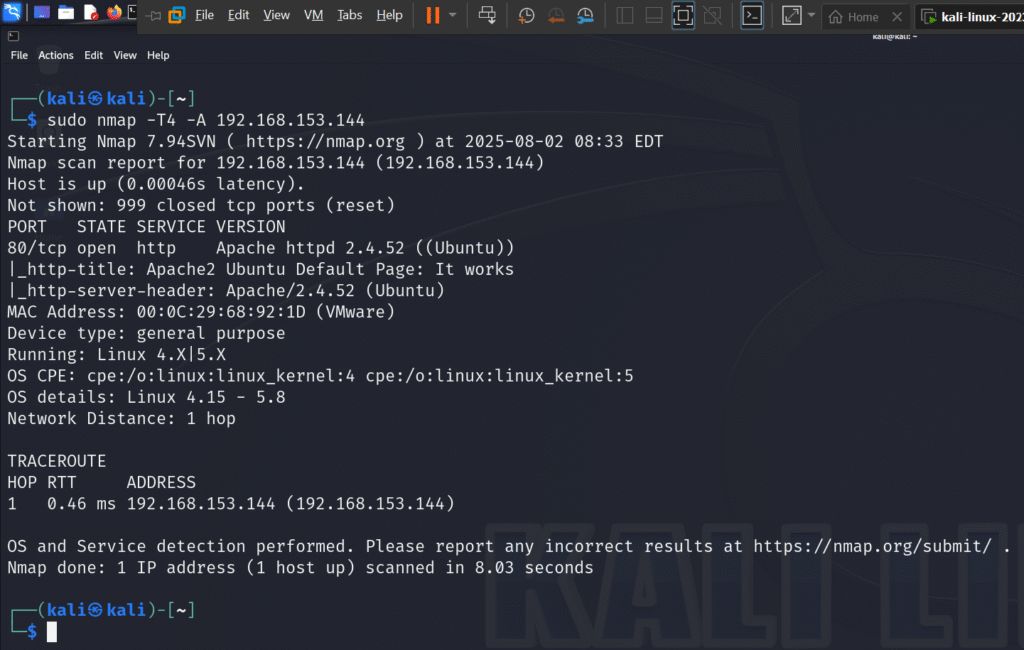Viewport: 1024px width, 650px height.
Task: Click the terminal window icon above the menu
Action: tap(13, 36)
